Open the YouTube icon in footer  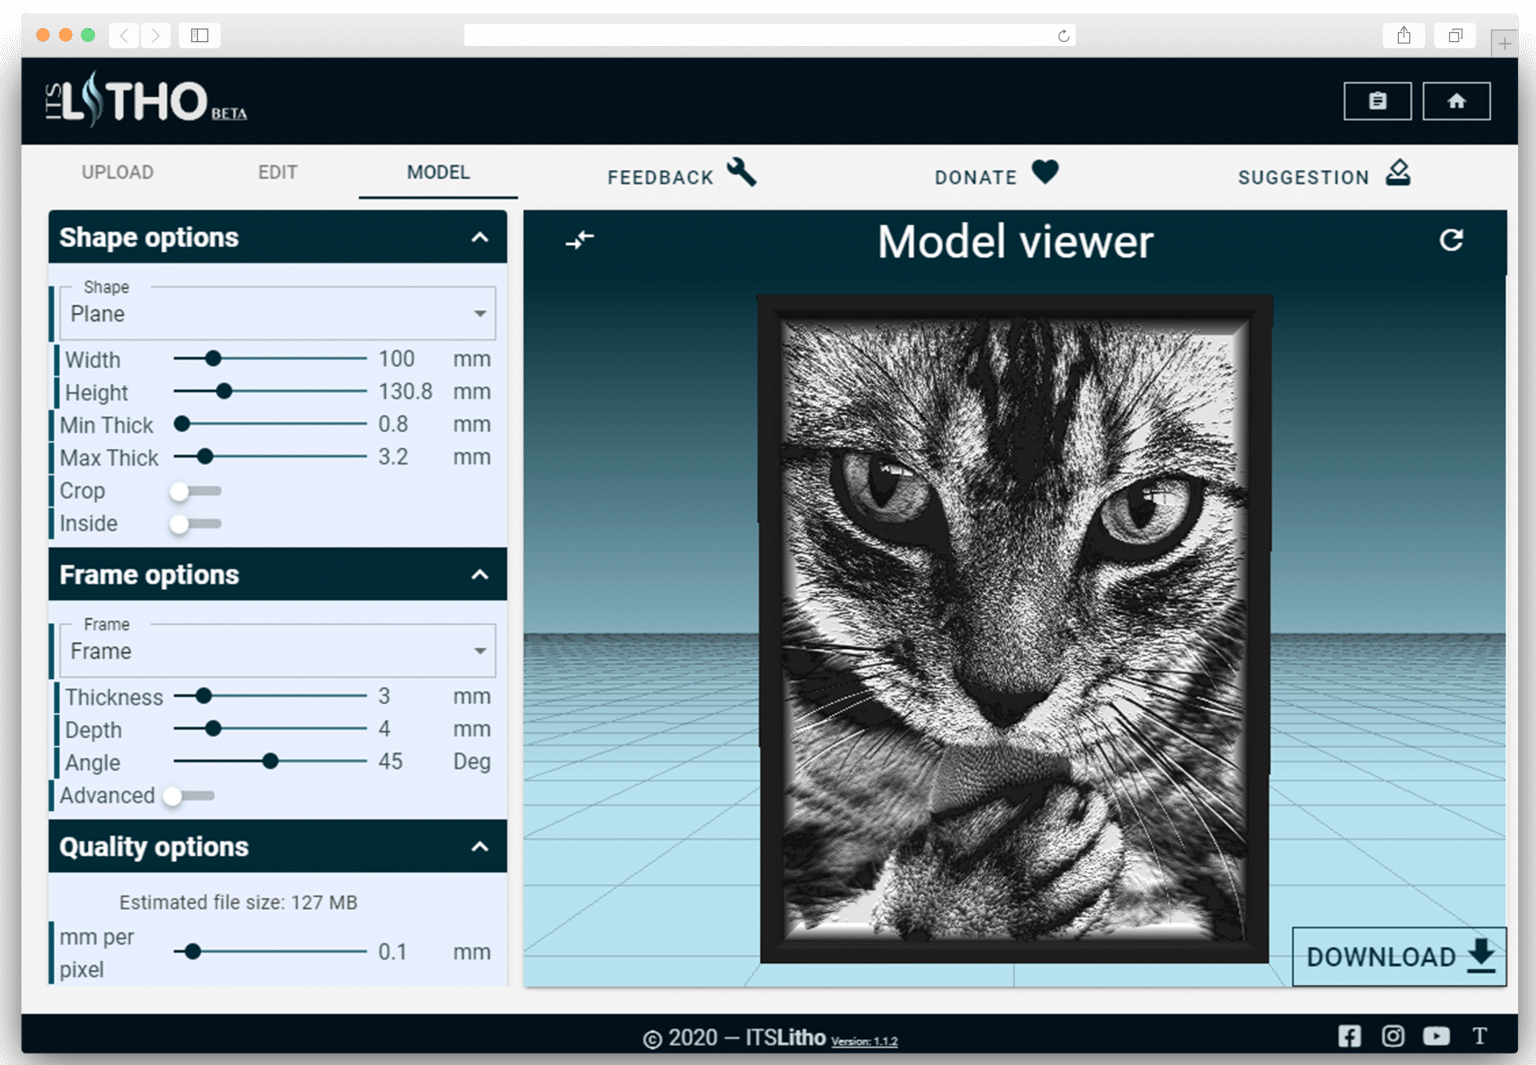[1436, 1036]
